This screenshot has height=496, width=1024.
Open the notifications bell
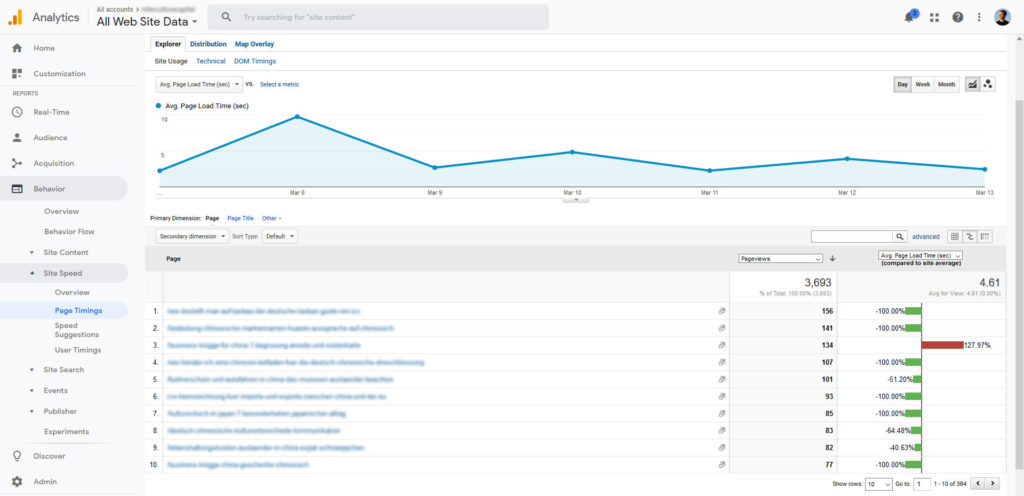(909, 17)
